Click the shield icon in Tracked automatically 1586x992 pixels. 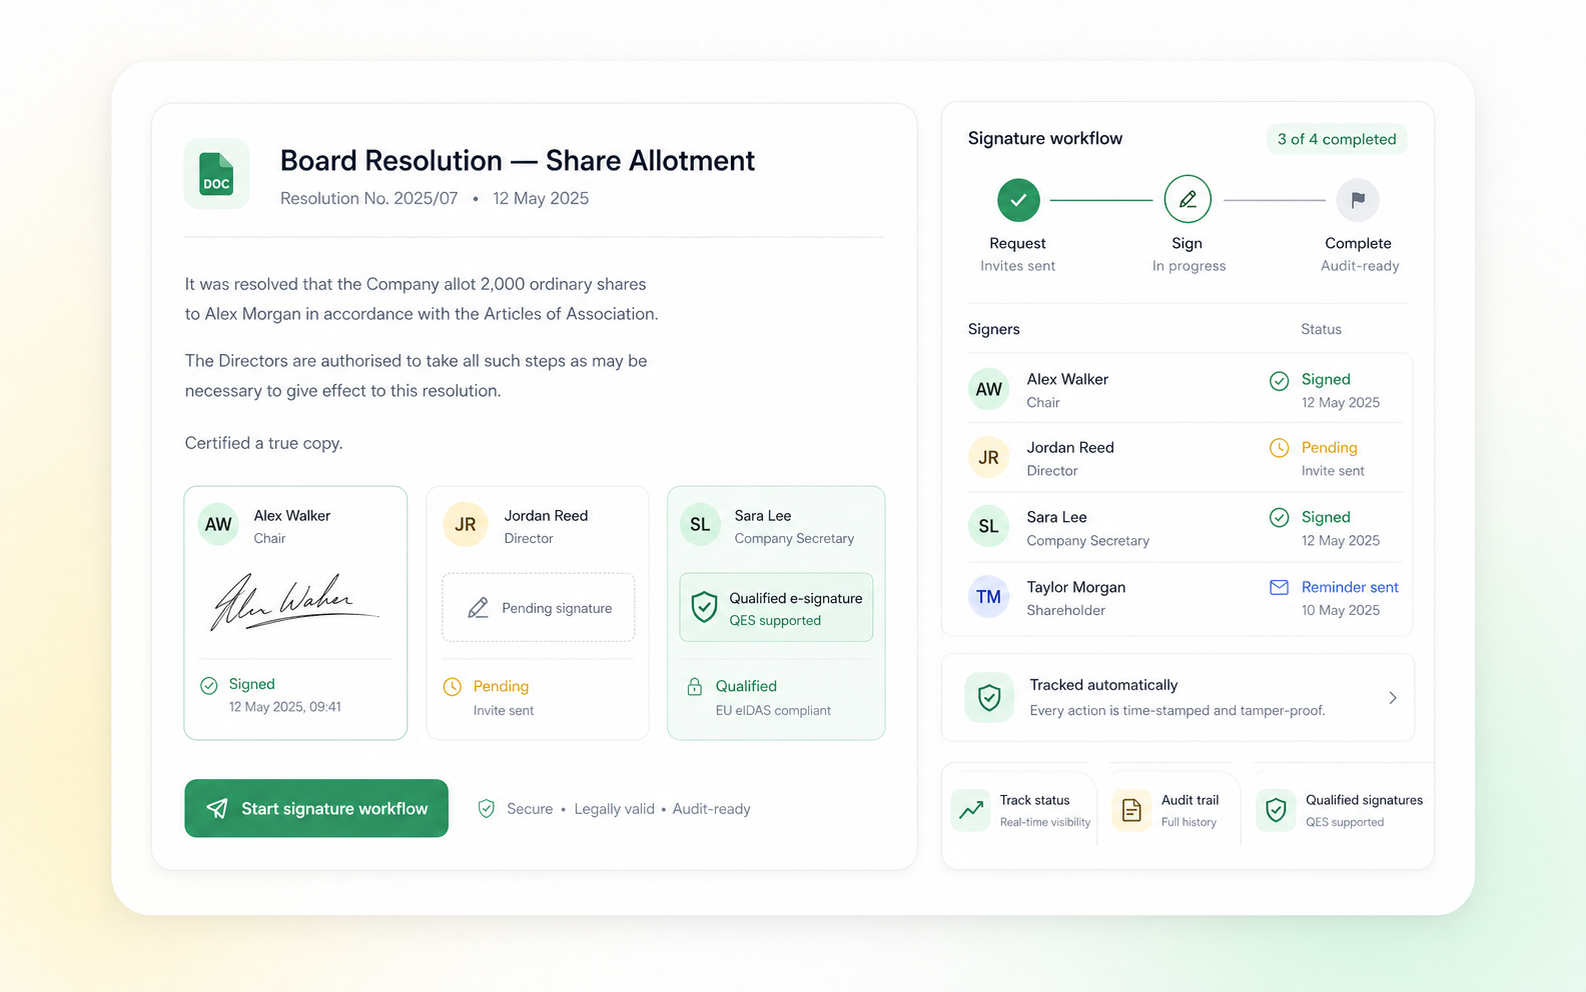click(x=989, y=697)
